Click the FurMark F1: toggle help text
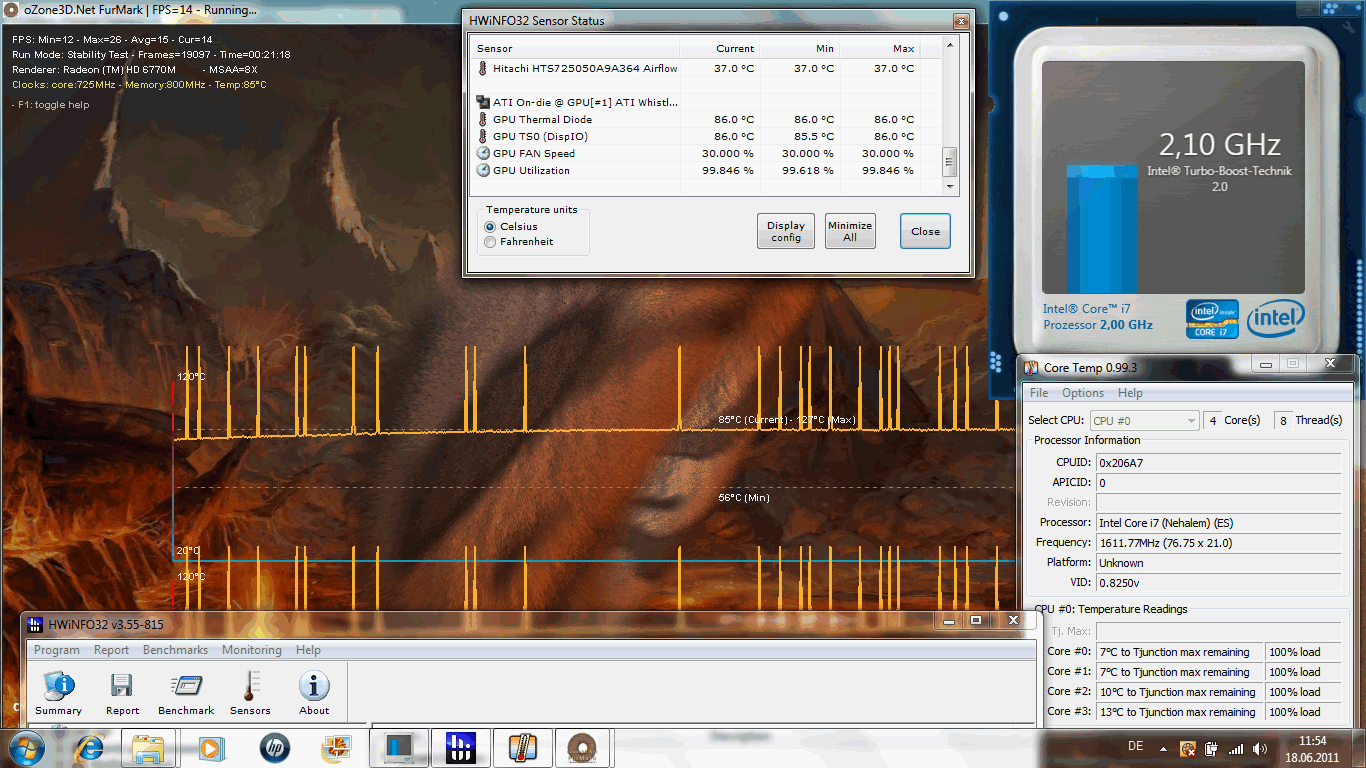The width and height of the screenshot is (1366, 768). point(51,105)
